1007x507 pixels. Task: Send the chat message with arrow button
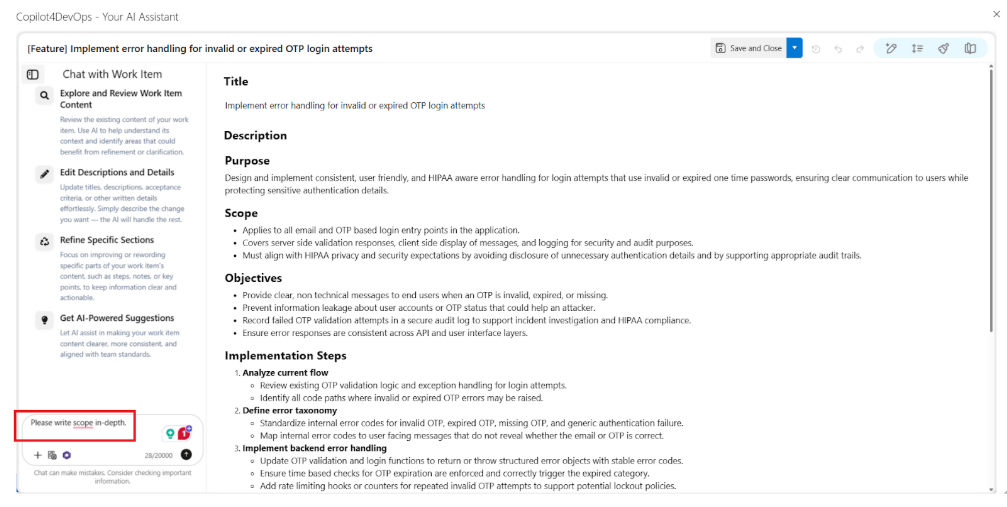pyautogui.click(x=186, y=455)
